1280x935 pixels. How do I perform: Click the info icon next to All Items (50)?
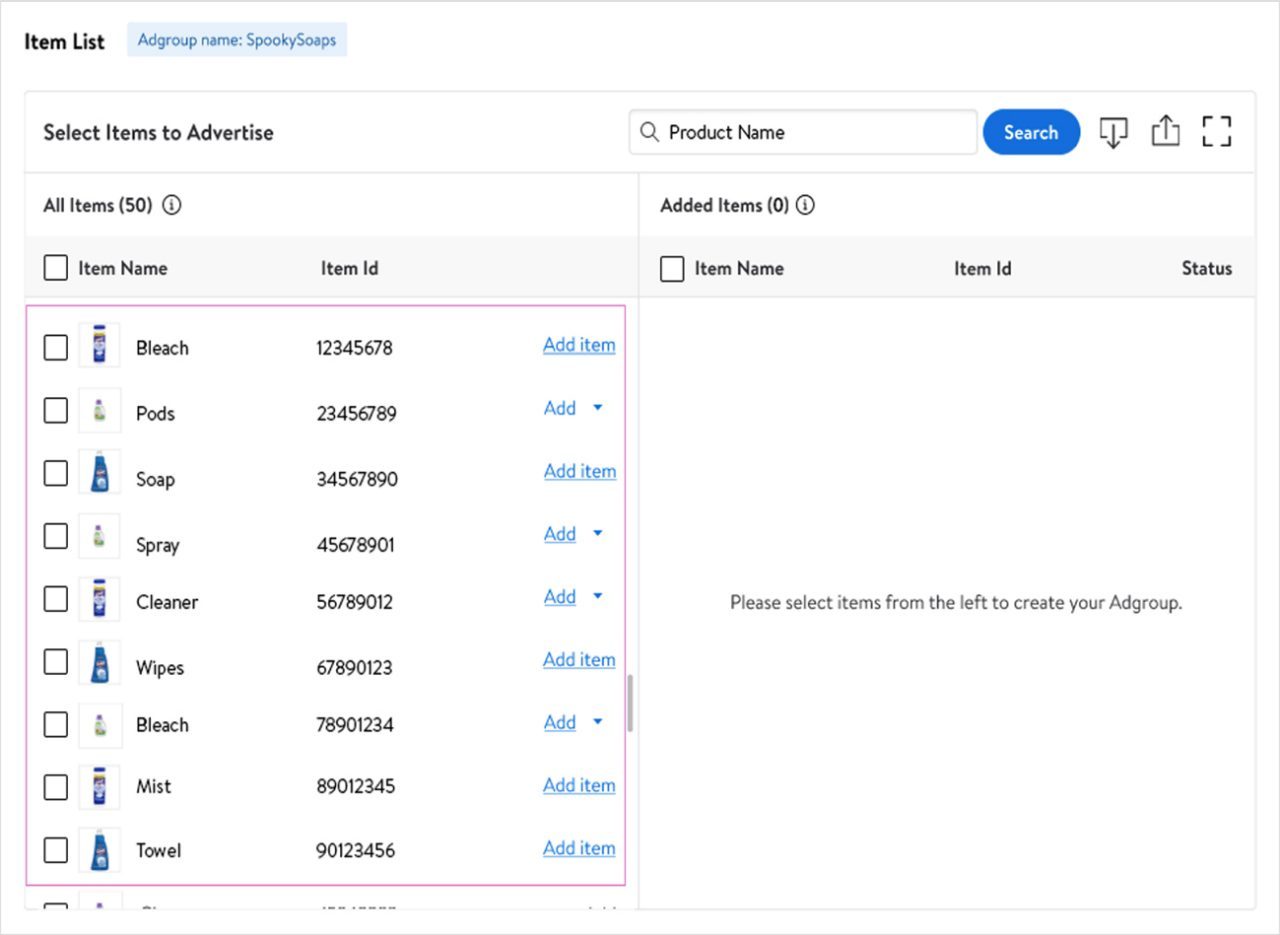coord(172,205)
